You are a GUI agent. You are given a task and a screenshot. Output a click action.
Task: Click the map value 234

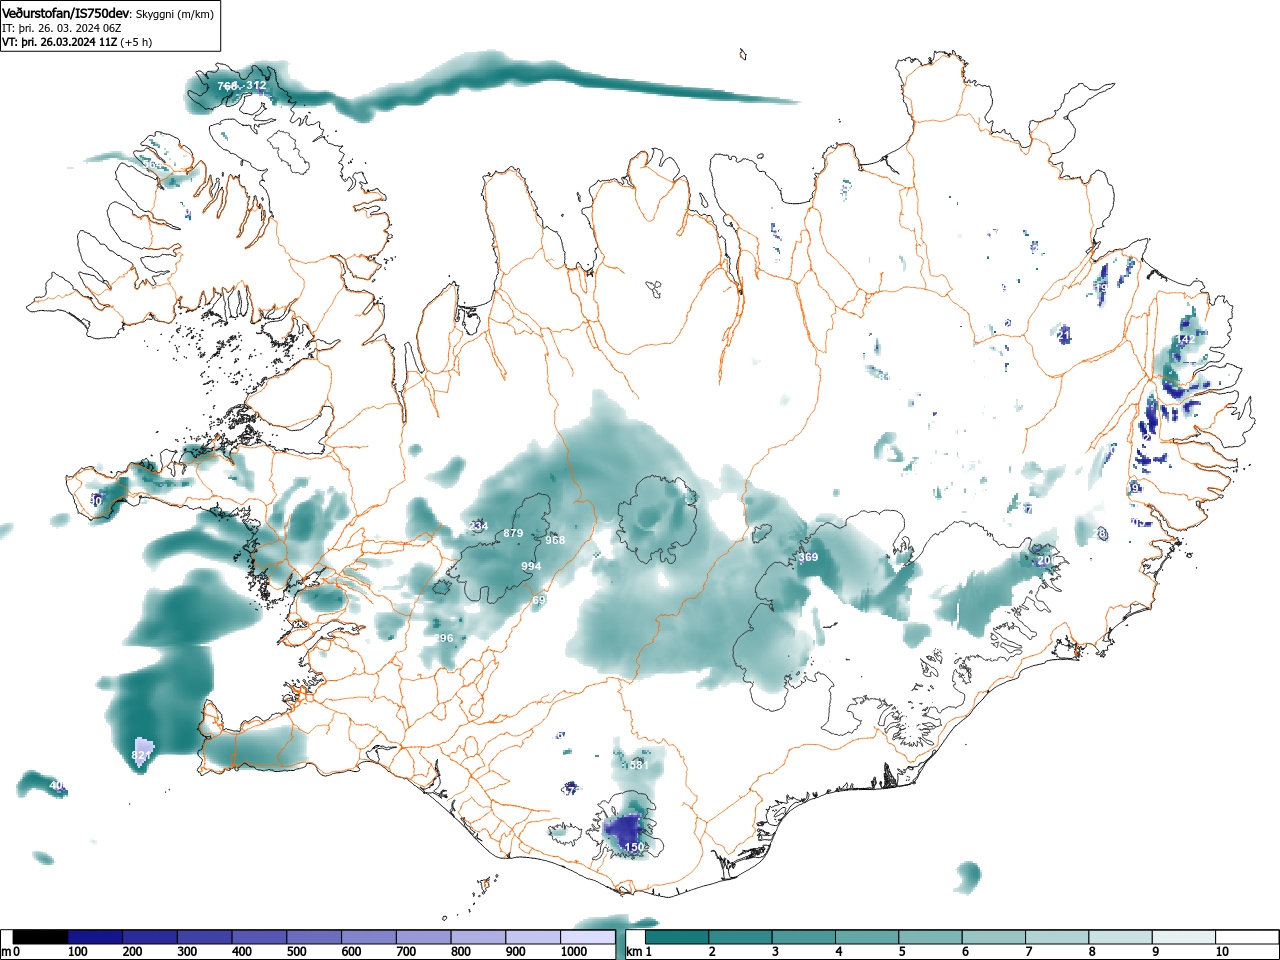478,526
